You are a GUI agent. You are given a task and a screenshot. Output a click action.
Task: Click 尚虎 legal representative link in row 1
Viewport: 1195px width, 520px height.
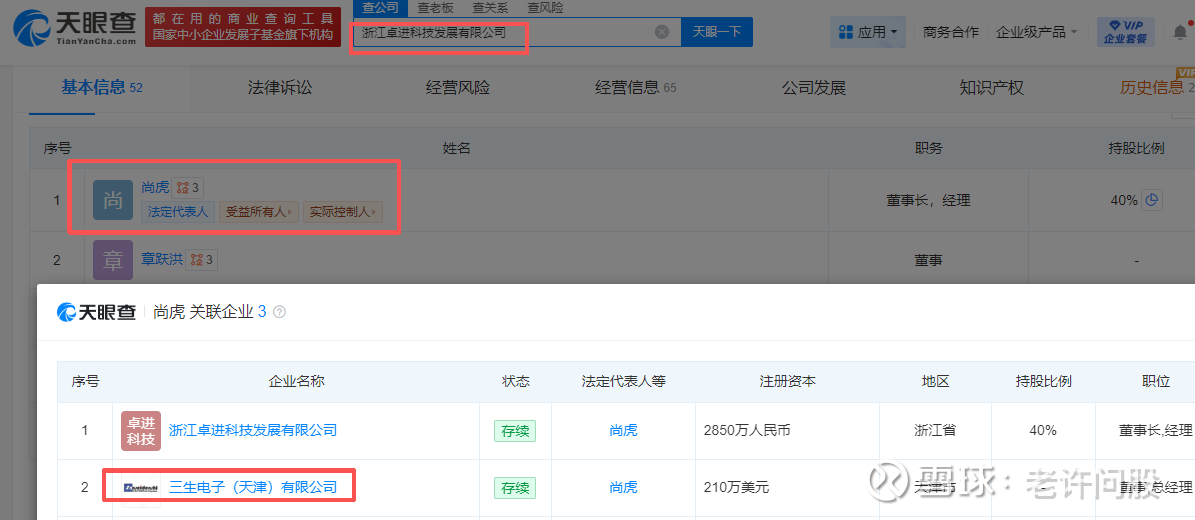623,430
